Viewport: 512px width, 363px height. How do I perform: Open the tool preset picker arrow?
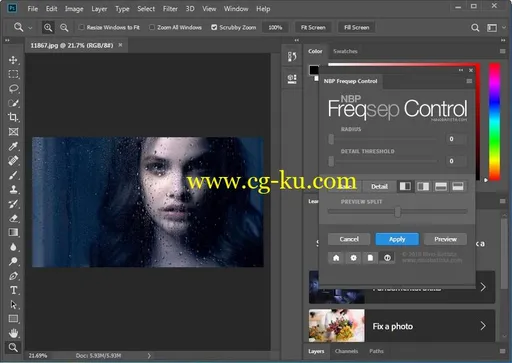click(x=30, y=28)
